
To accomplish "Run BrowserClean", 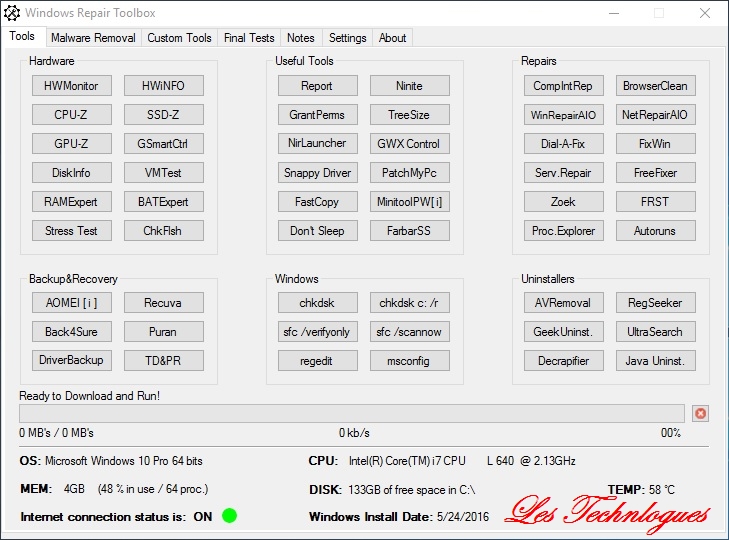I will point(656,86).
